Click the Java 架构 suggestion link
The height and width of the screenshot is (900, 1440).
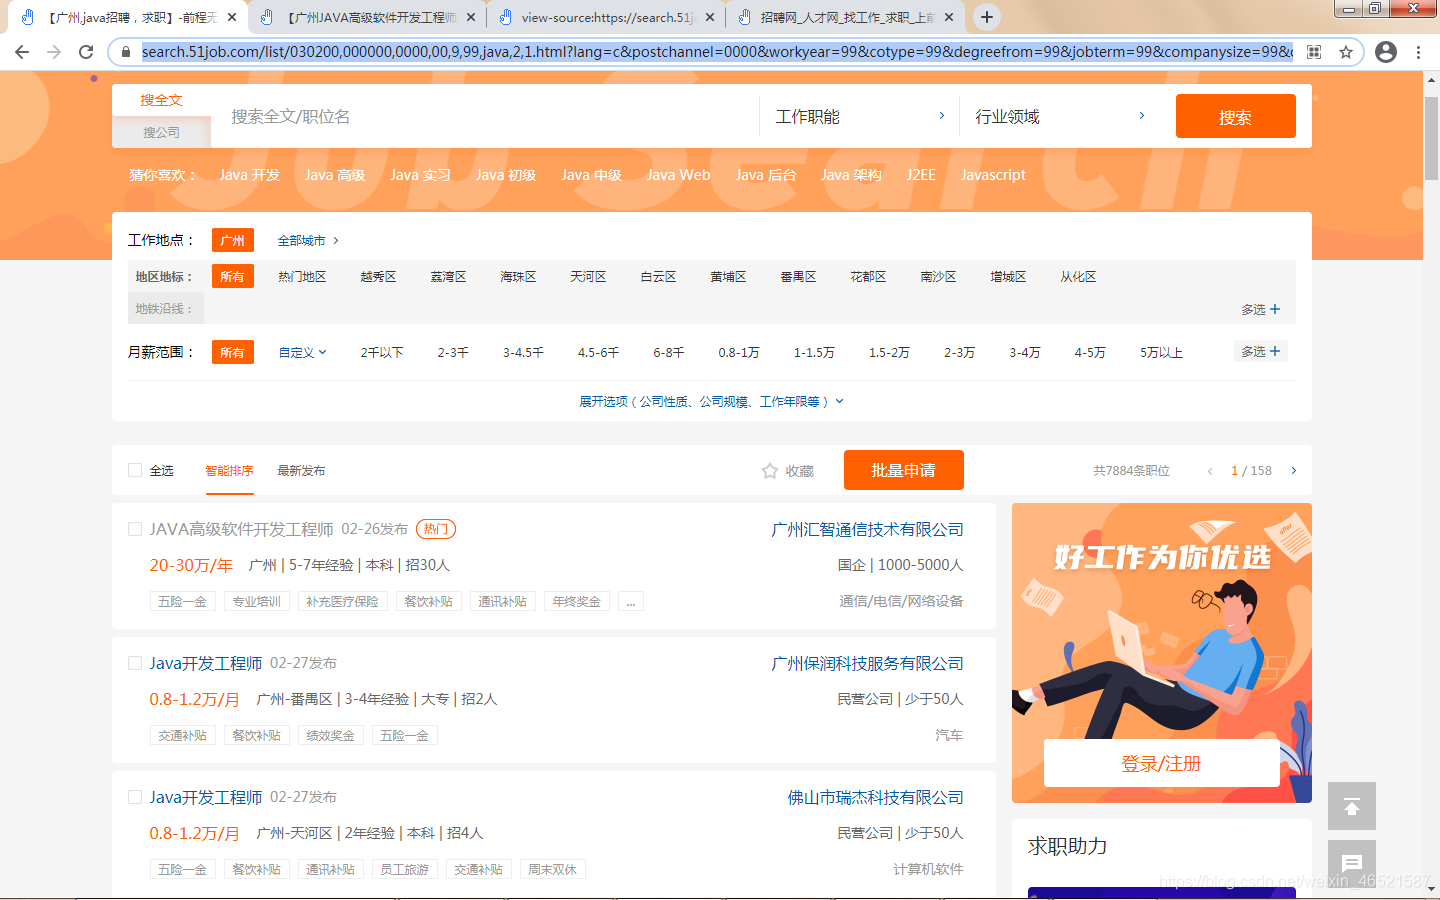coord(851,175)
